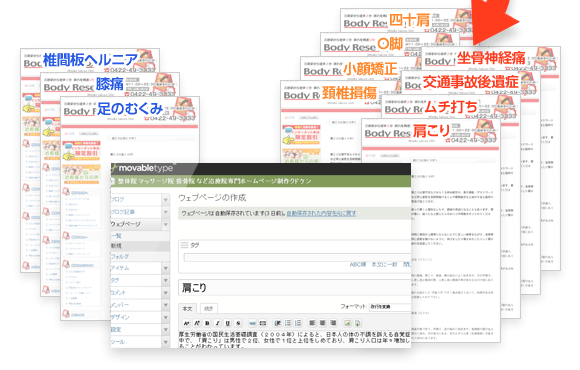Select 新規 under ウェブページ
The image size is (580, 370).
(116, 246)
